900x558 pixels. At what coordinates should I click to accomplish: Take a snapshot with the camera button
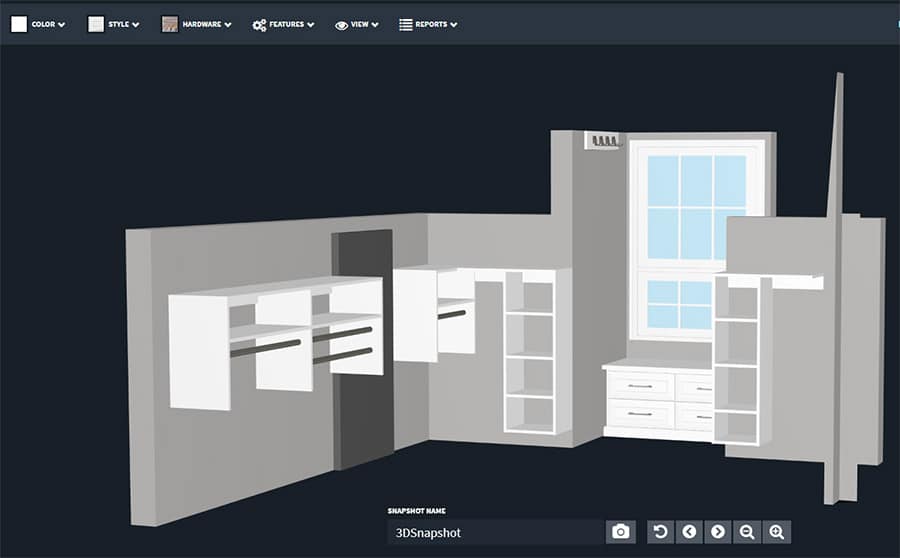pos(620,532)
